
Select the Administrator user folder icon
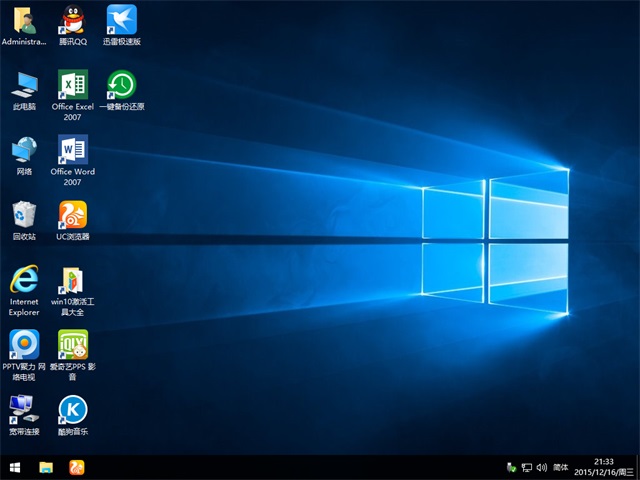point(24,20)
